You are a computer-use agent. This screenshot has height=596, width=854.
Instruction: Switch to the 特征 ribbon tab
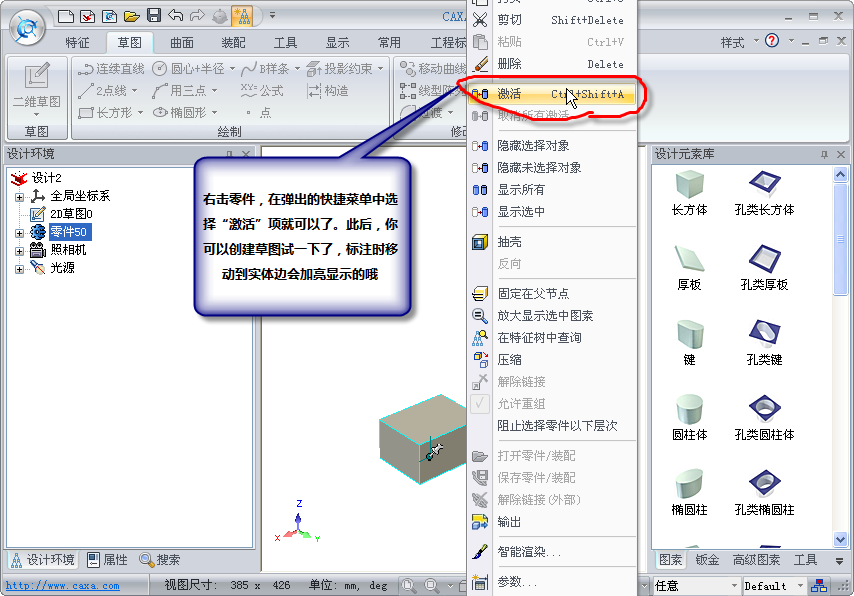77,42
